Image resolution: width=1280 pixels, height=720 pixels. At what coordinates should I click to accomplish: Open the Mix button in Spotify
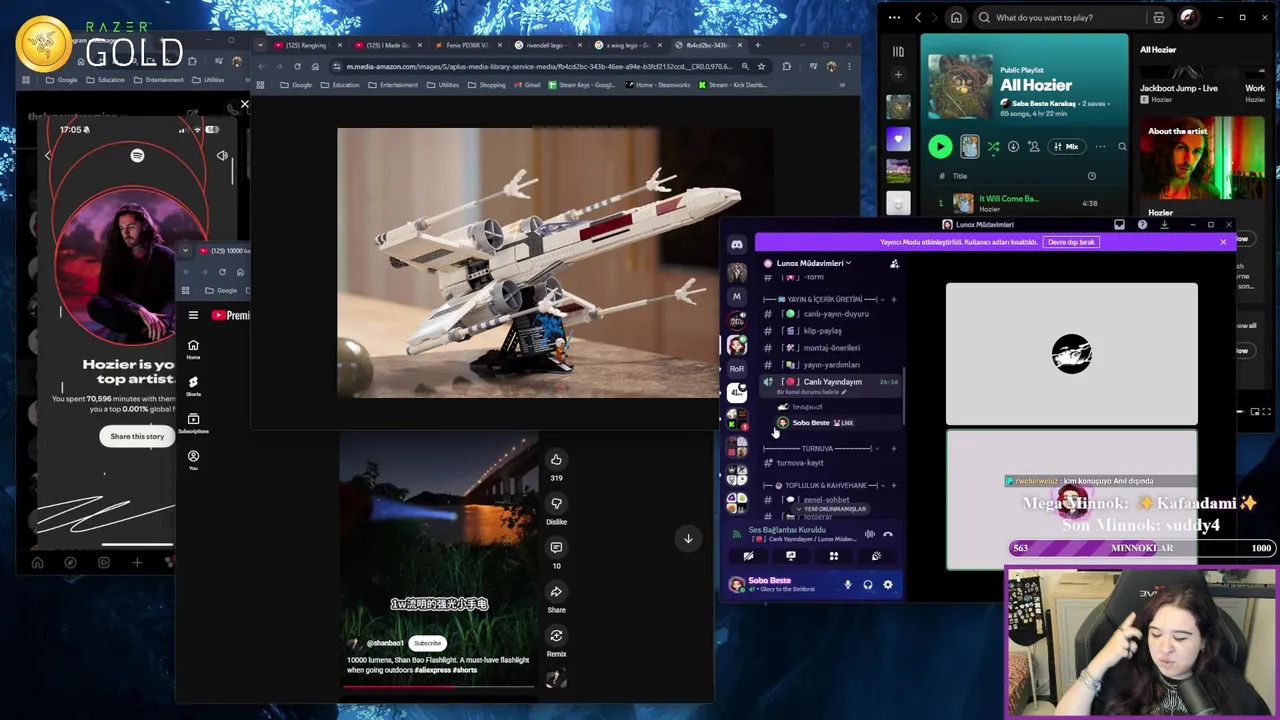click(x=1065, y=147)
